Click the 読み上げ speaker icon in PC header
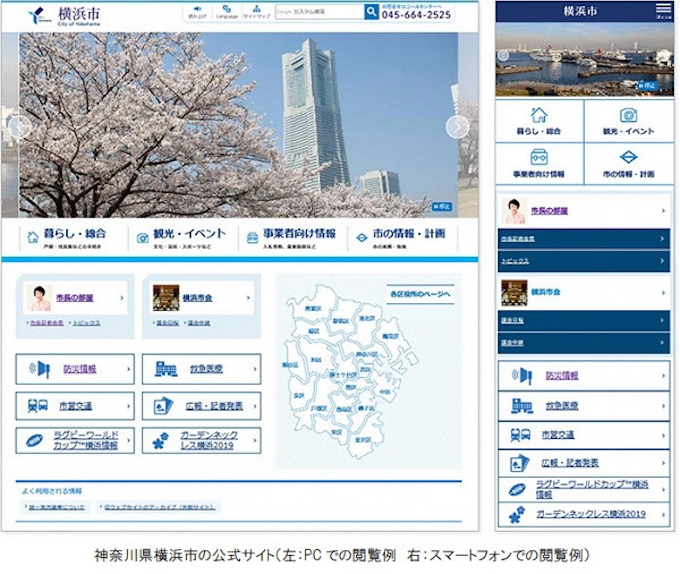 pos(196,13)
